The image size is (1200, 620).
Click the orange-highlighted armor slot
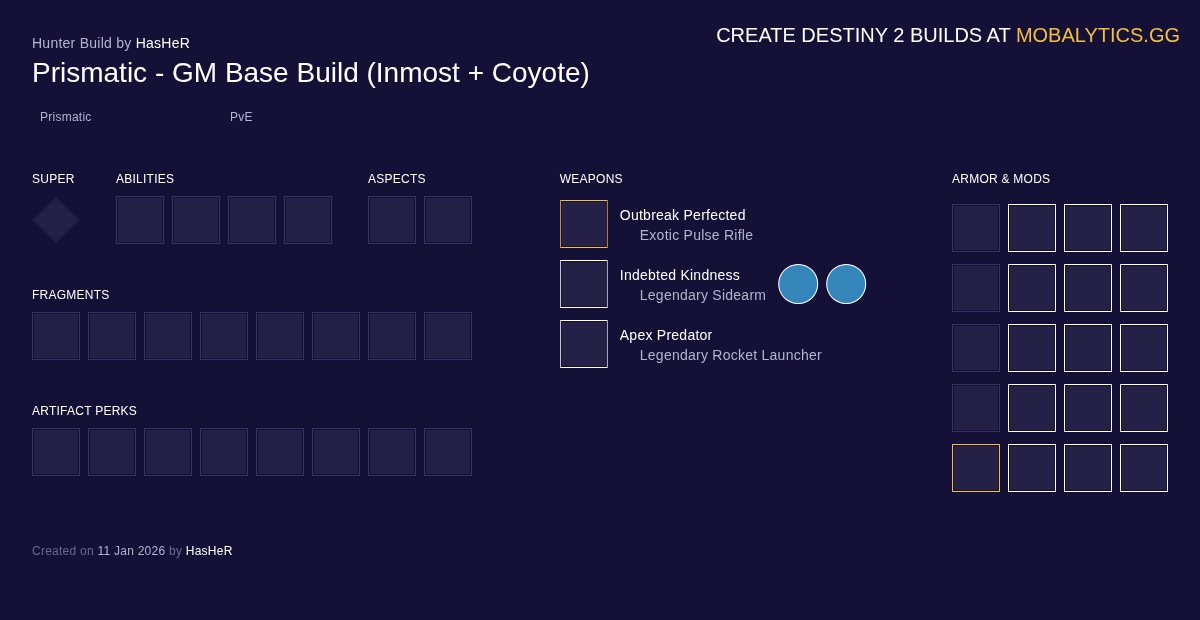976,468
